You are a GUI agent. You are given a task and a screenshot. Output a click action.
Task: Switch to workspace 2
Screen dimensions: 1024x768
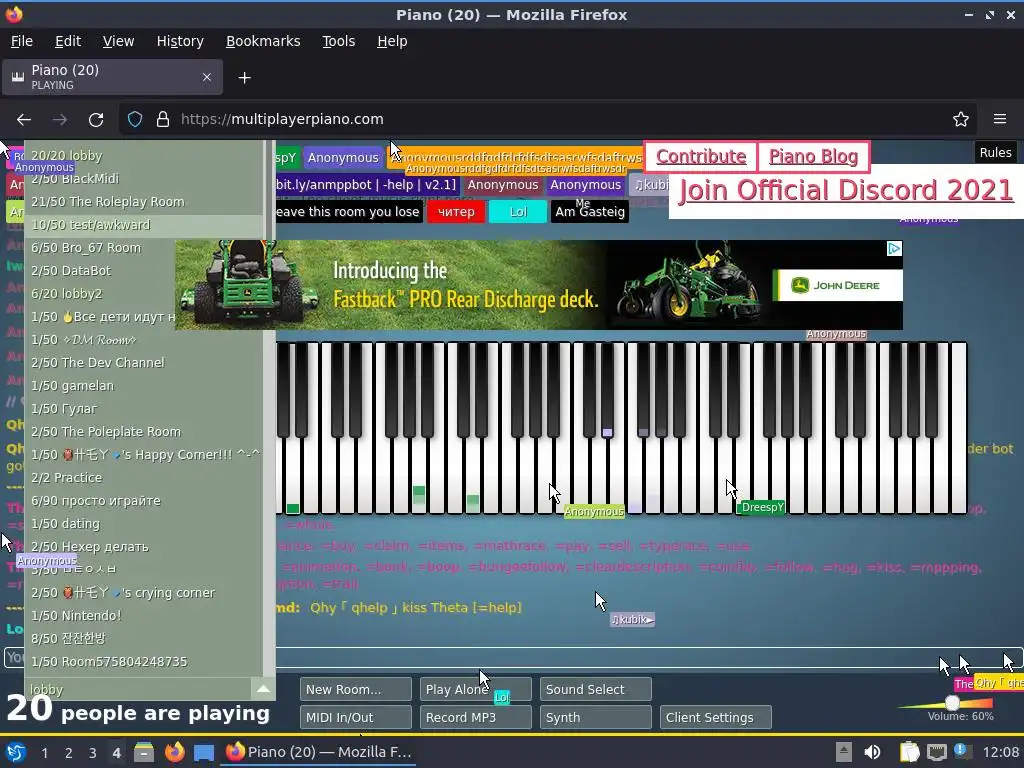[x=69, y=753]
